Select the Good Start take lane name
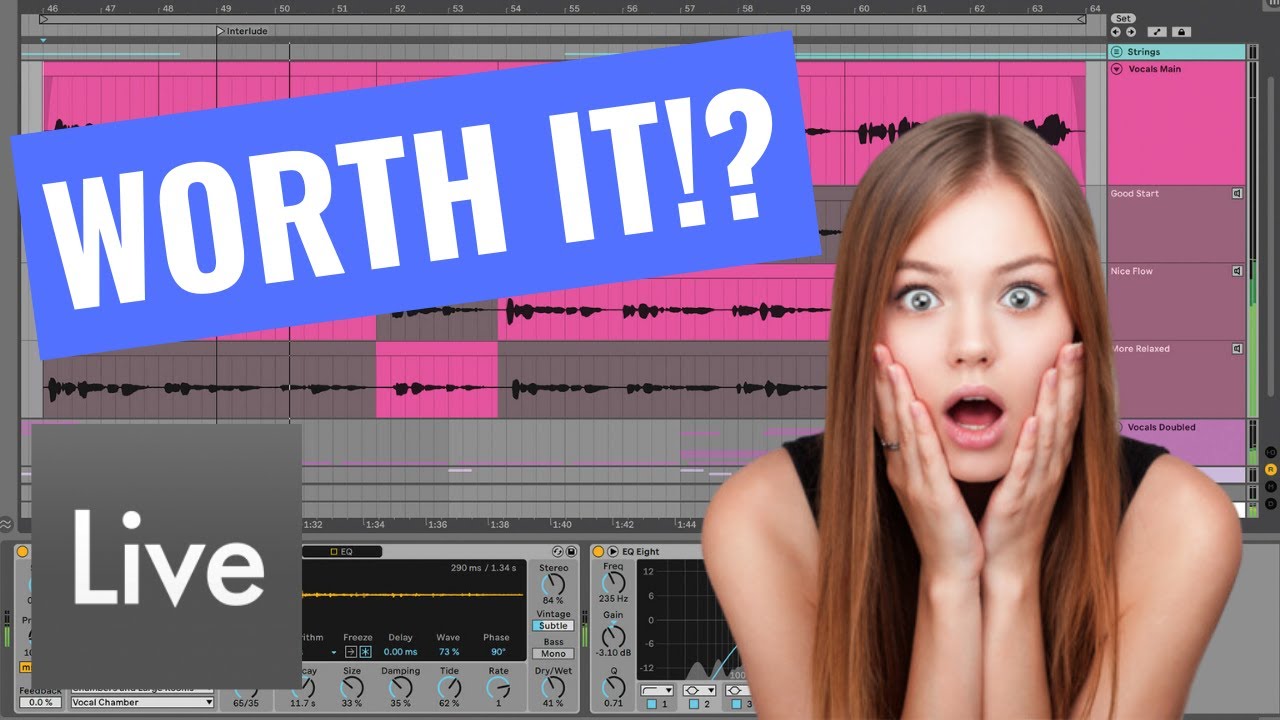 [1135, 194]
